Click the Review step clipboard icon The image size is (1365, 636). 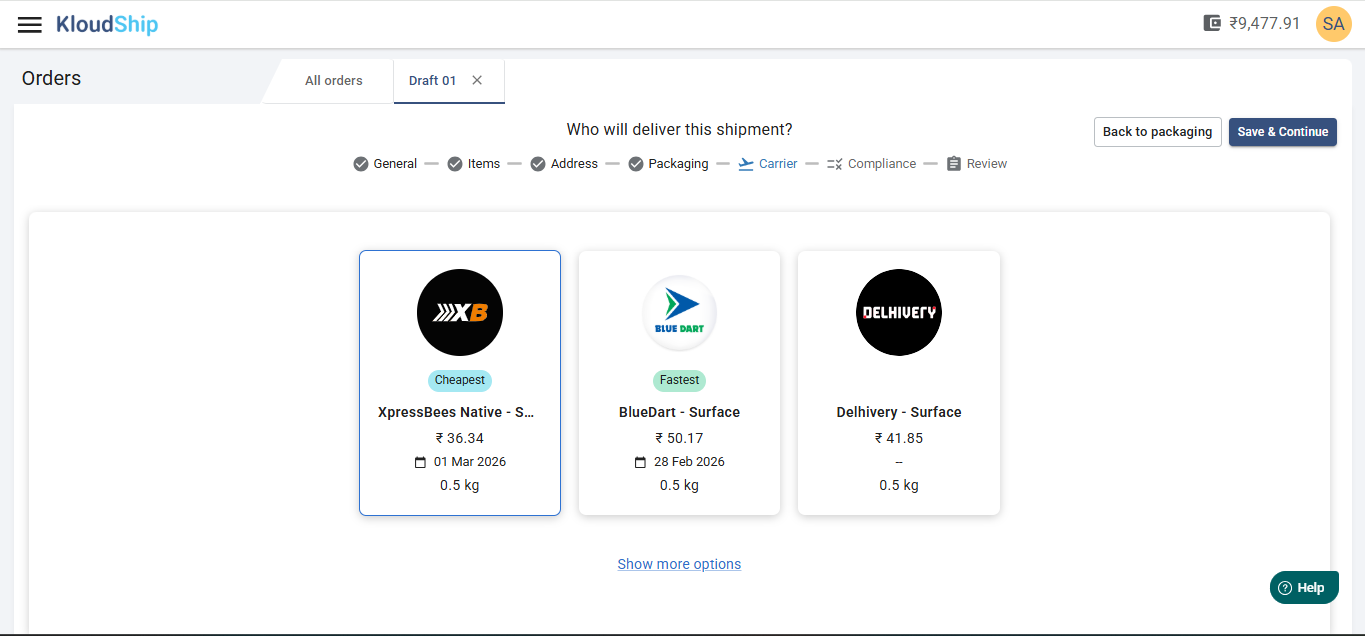pos(954,164)
